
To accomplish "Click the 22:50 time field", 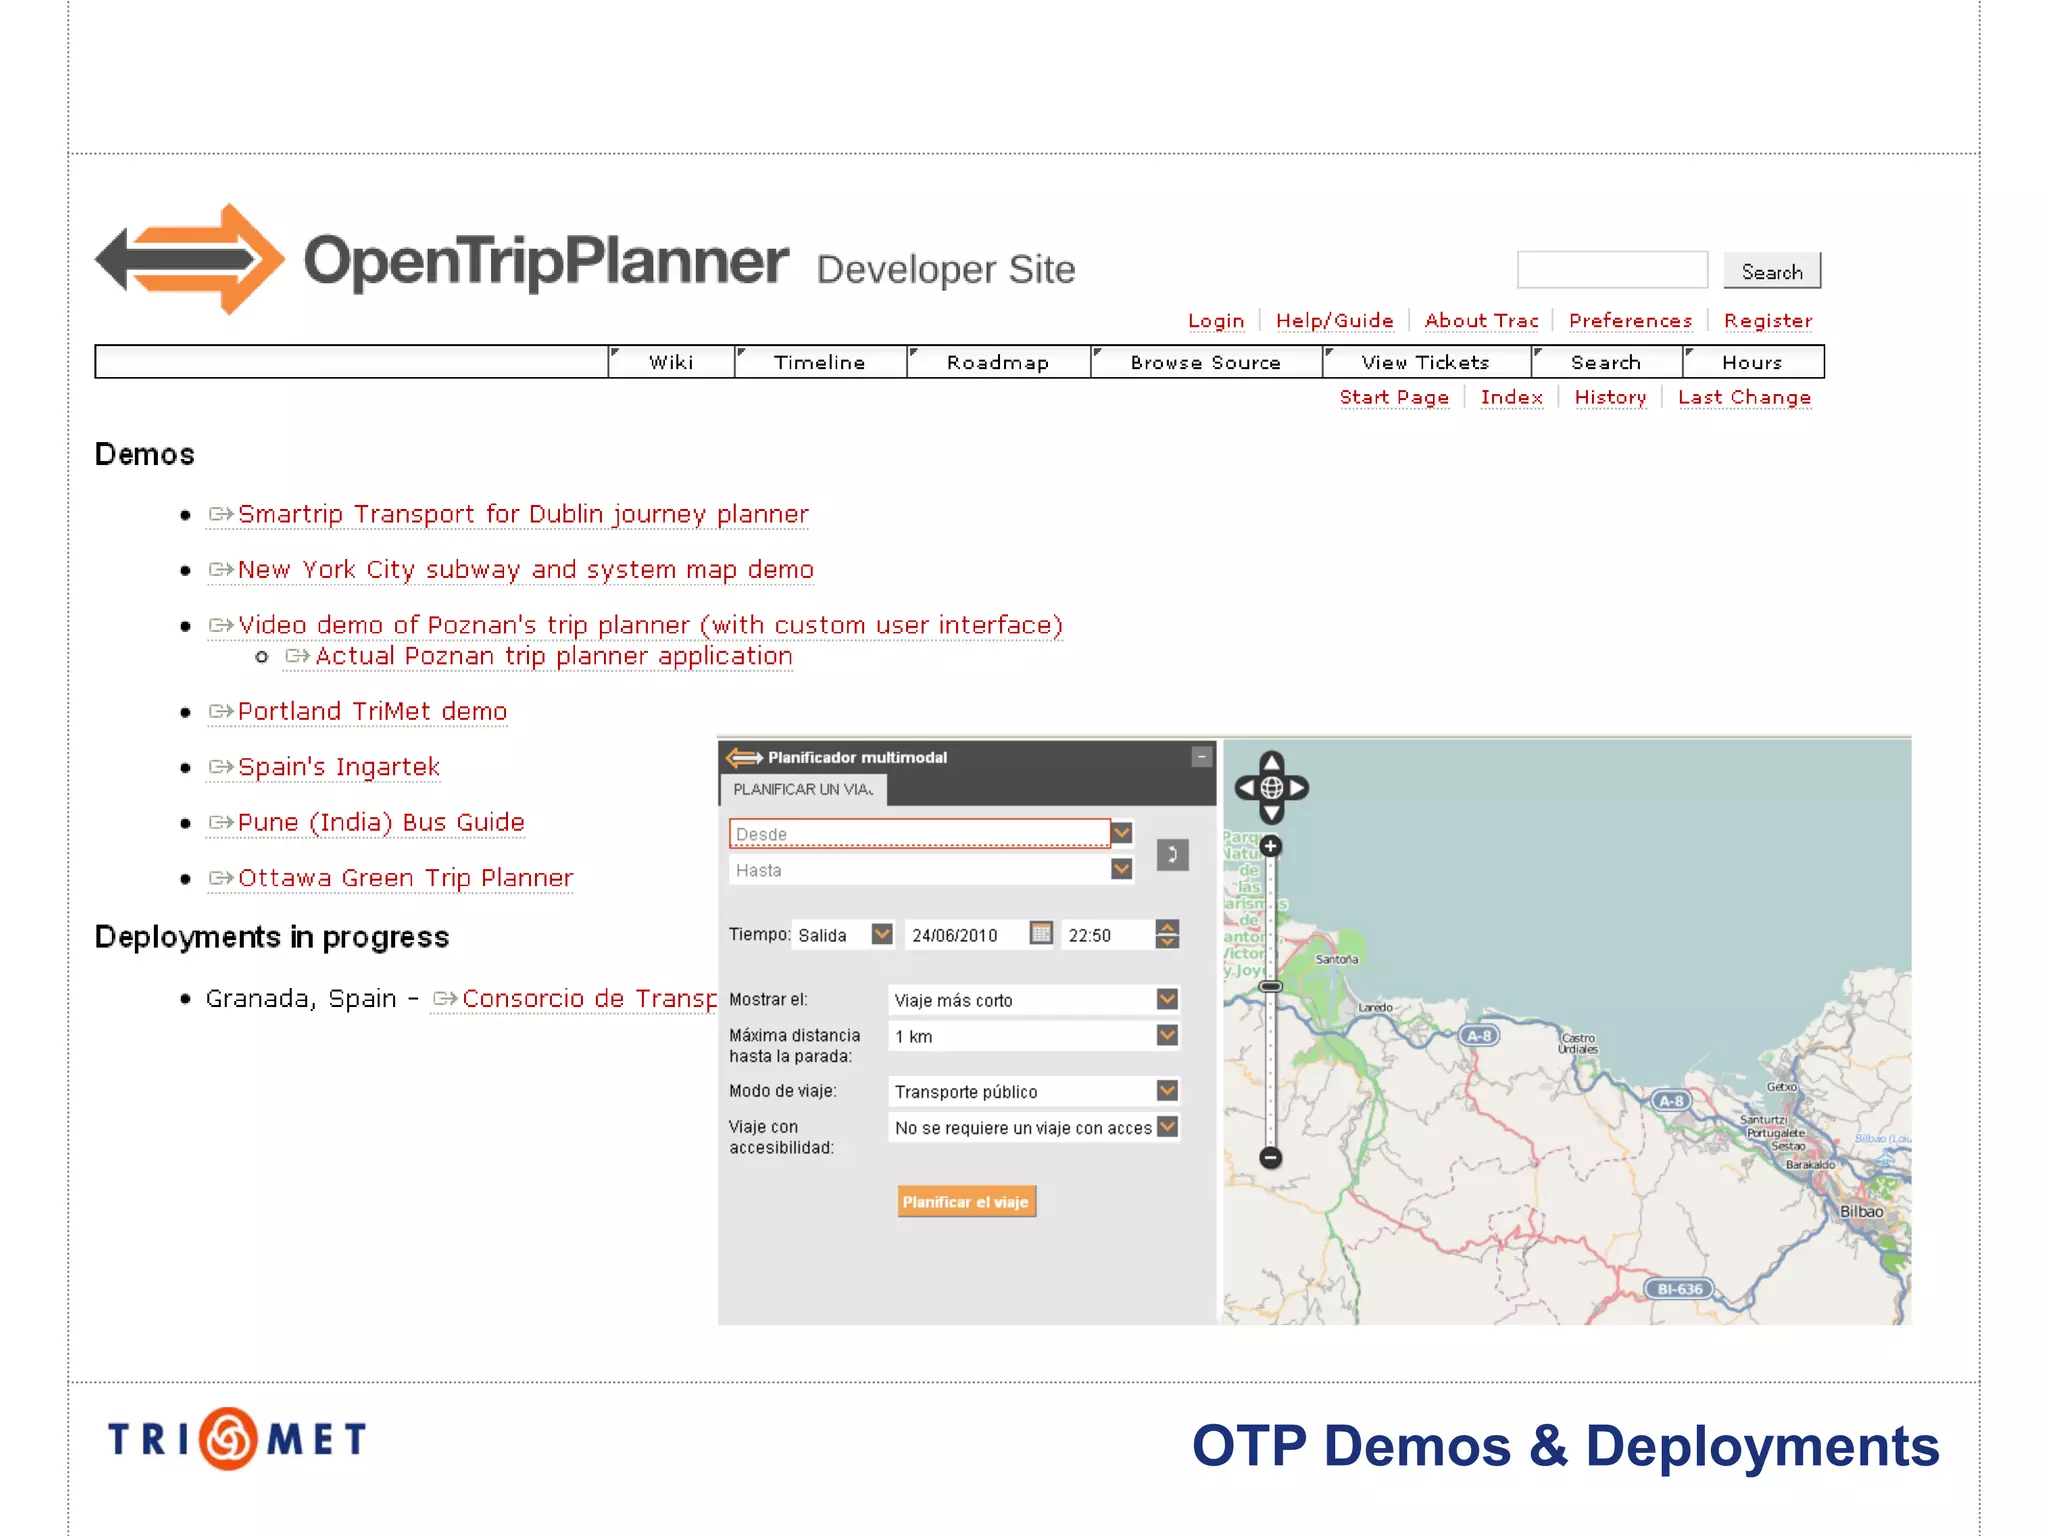I will point(1106,935).
